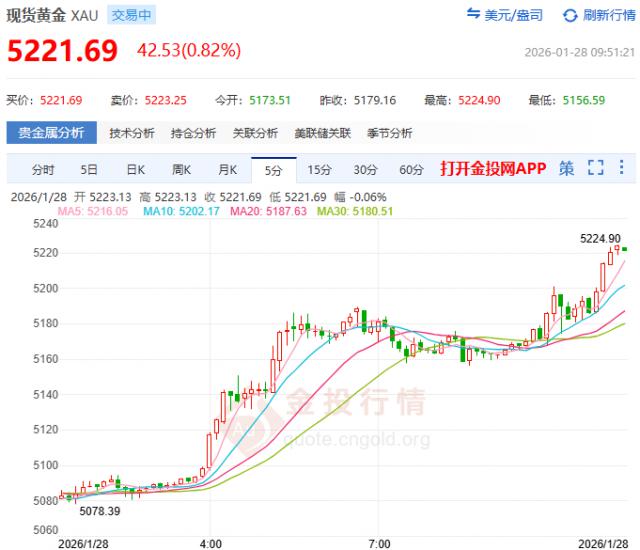Click the 最高 value 5224.90 in the quote row
Image resolution: width=640 pixels, height=550 pixels.
(x=479, y=100)
